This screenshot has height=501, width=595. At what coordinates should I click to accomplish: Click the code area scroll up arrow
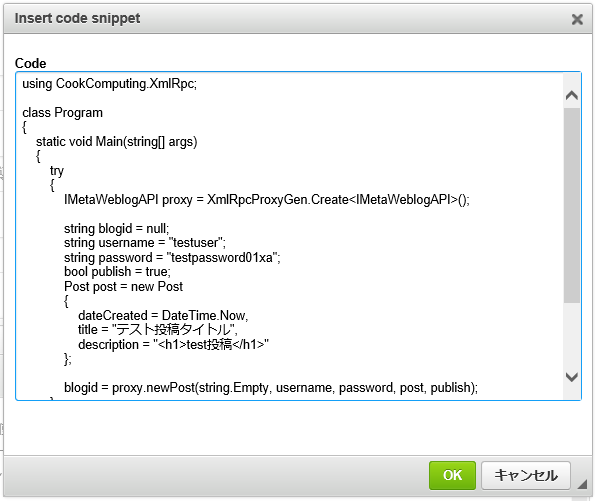pyautogui.click(x=571, y=95)
